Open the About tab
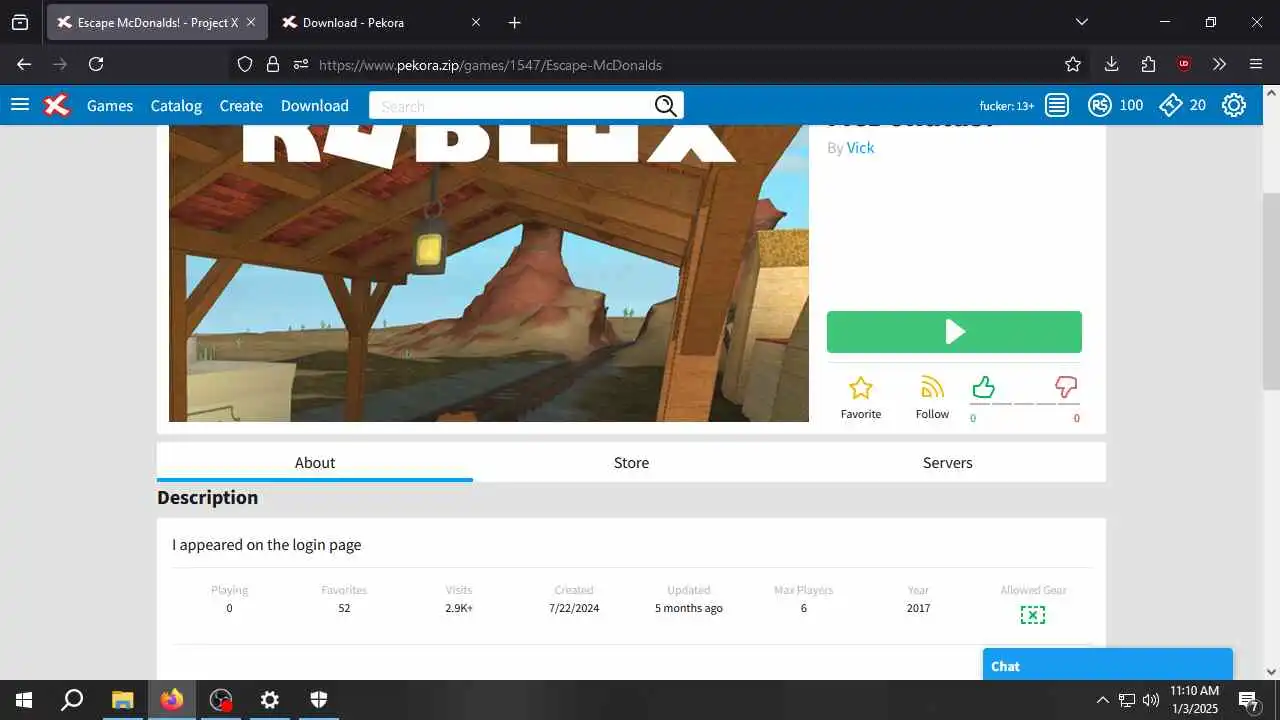This screenshot has height=720, width=1280. 315,462
